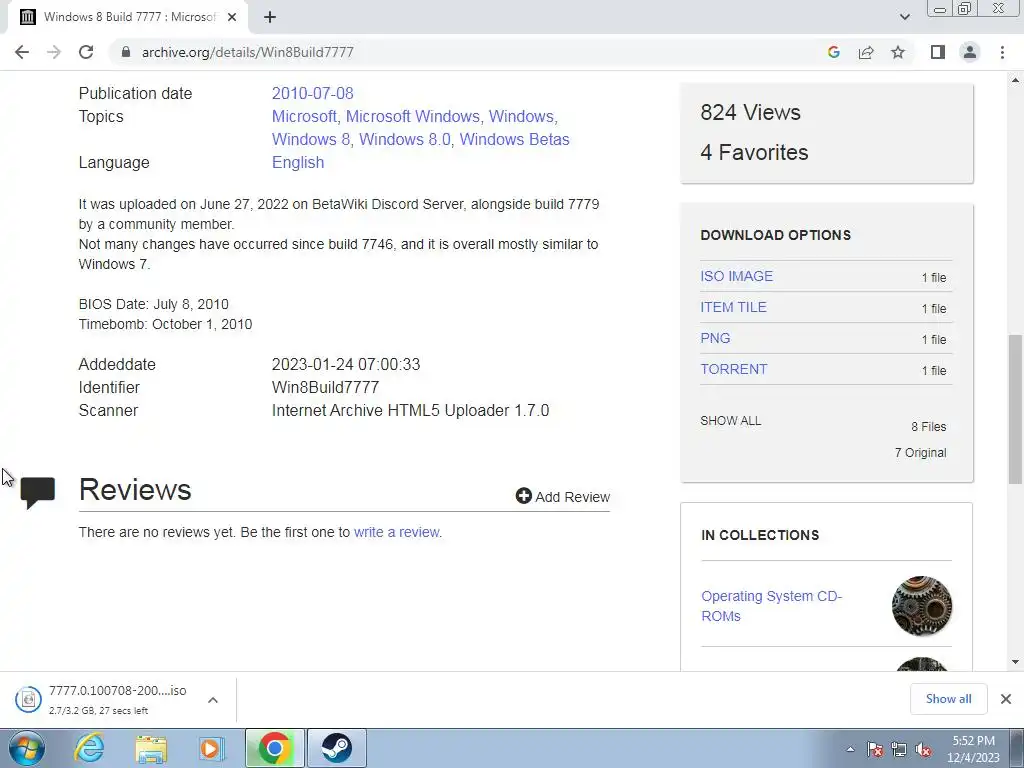Show all downloads
1024x768 pixels.
point(948,699)
